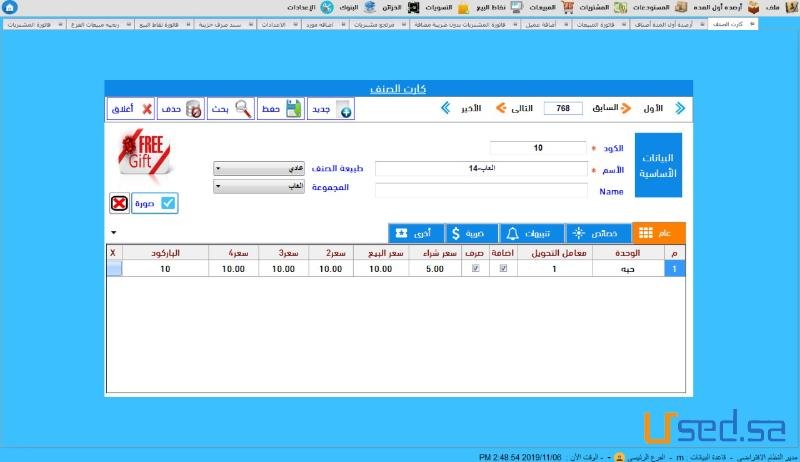Viewport: 800px width, 462px height.
Task: Switch to the أخرى other tab
Action: click(x=416, y=233)
